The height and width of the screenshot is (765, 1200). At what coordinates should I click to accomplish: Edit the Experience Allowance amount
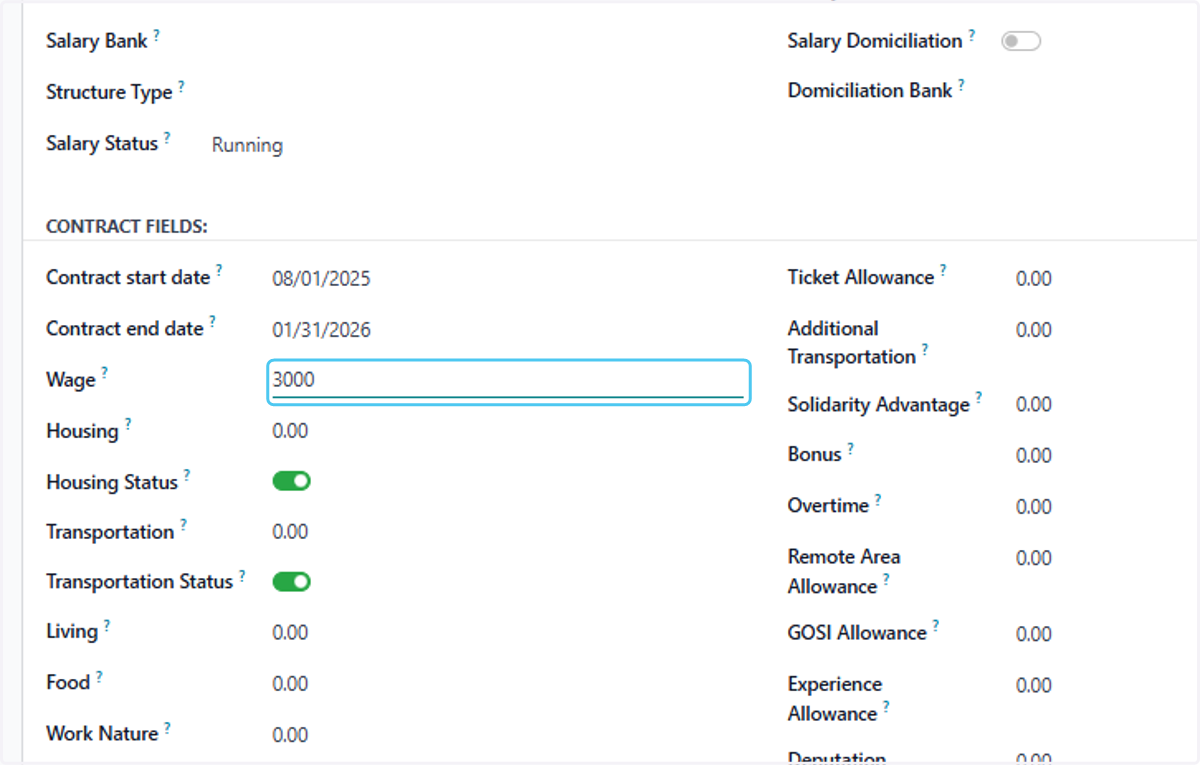(x=1034, y=685)
